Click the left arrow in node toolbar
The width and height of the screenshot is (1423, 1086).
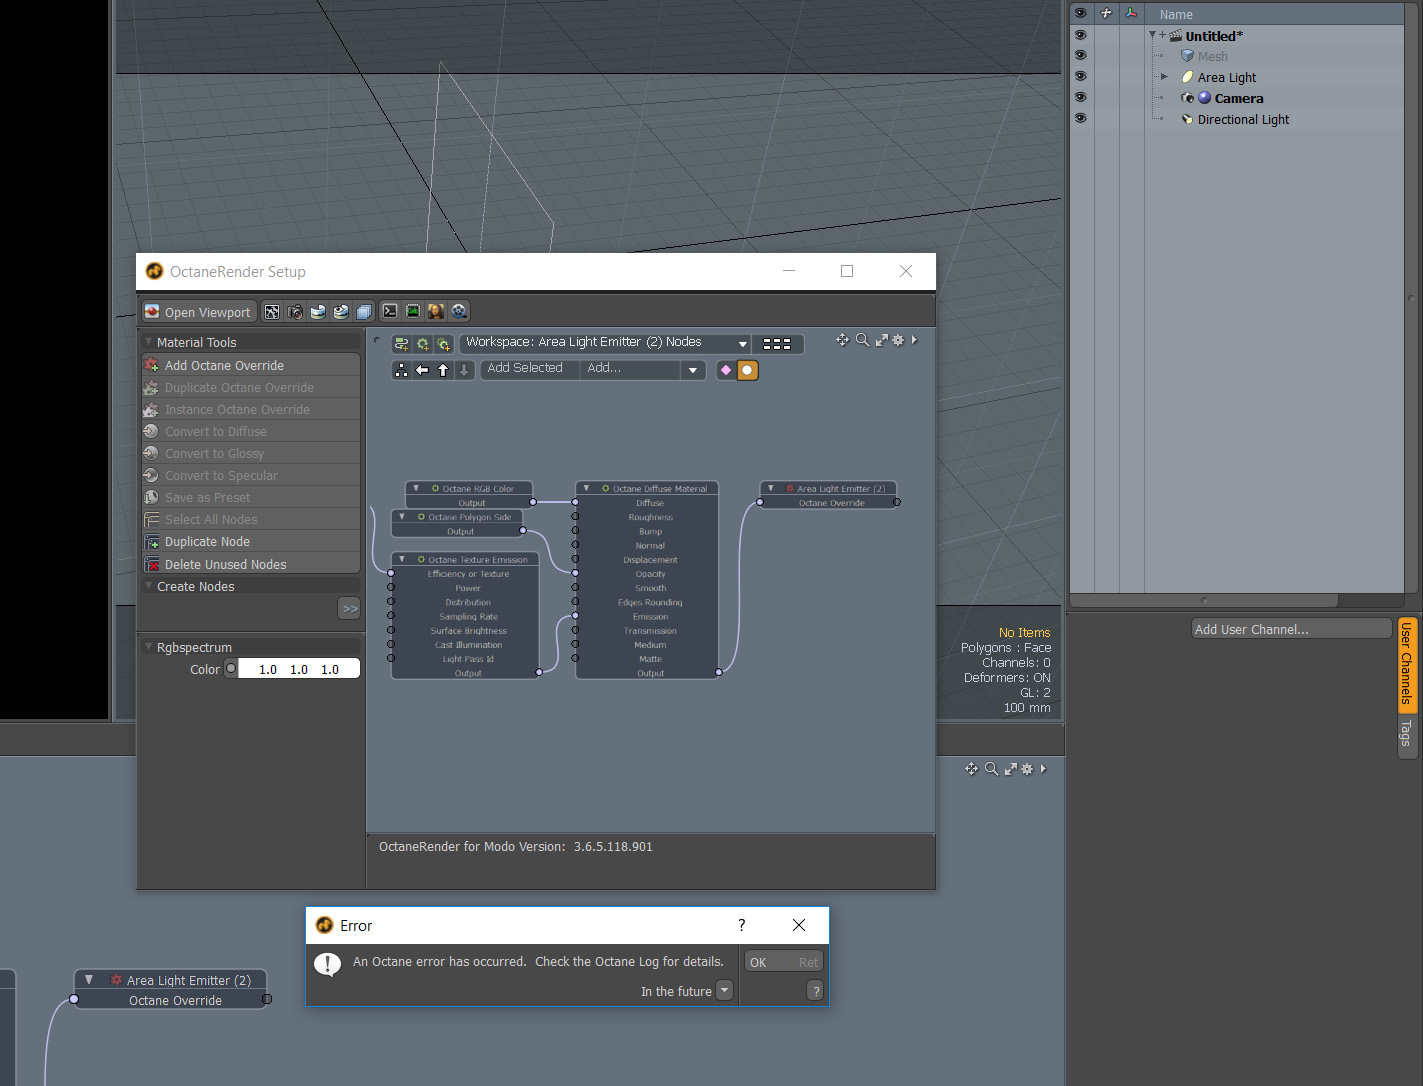point(422,370)
